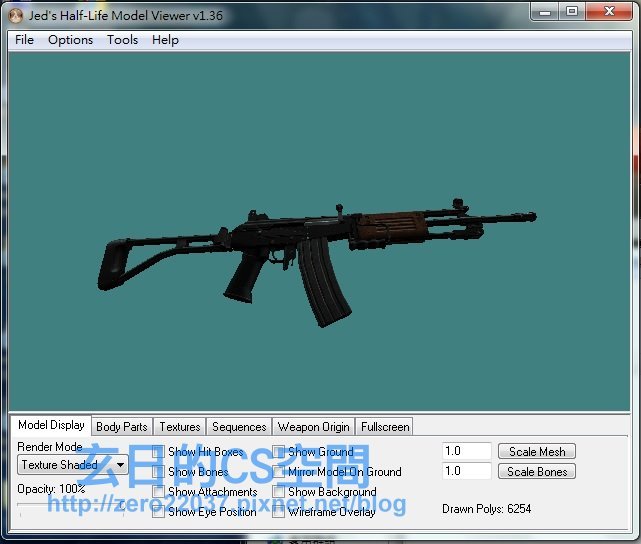Screen dimensions: 641x544
Task: Click the Render Mode label
Action: [x=49, y=447]
